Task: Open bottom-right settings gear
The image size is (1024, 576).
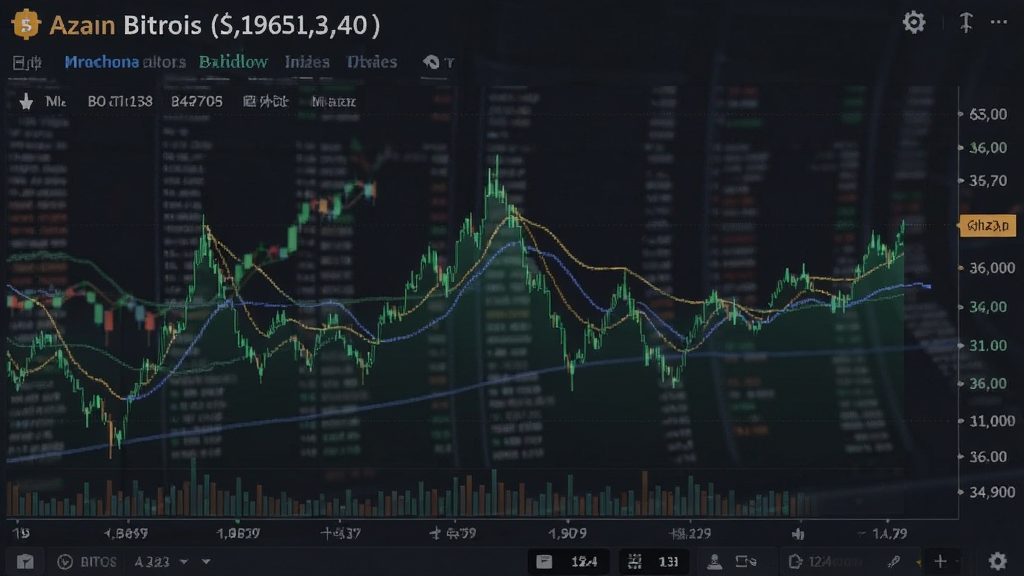Action: 997,561
